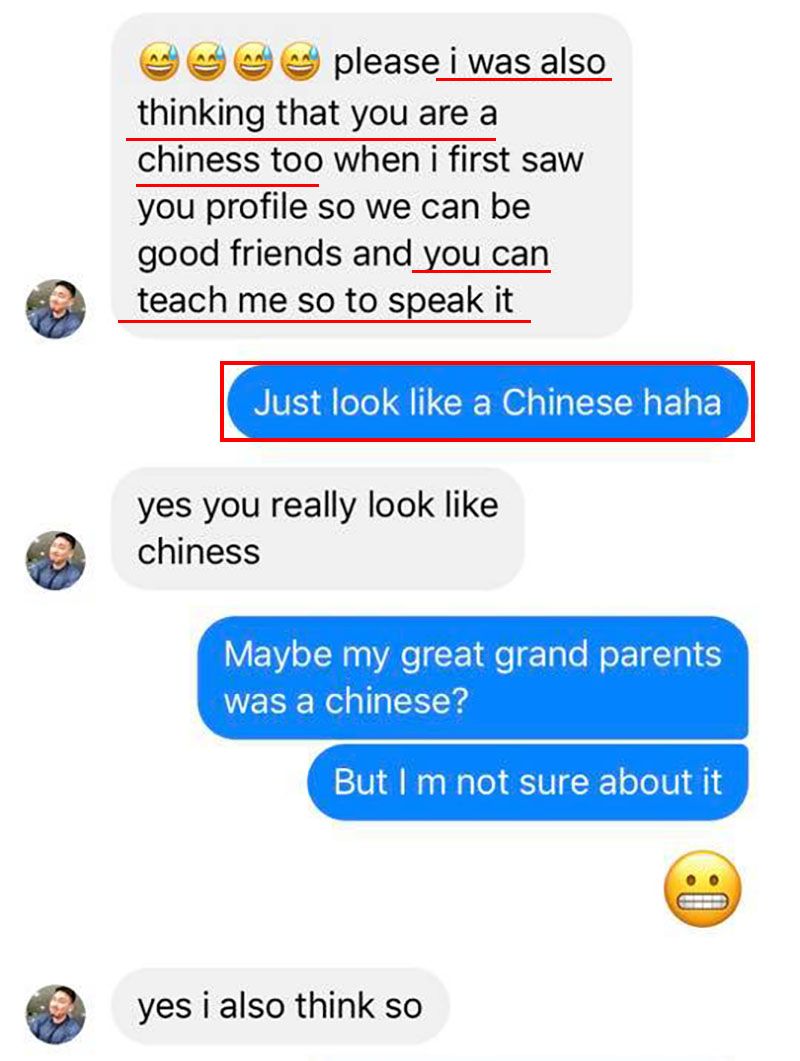Click the underlined words 'i was also'

[x=527, y=62]
